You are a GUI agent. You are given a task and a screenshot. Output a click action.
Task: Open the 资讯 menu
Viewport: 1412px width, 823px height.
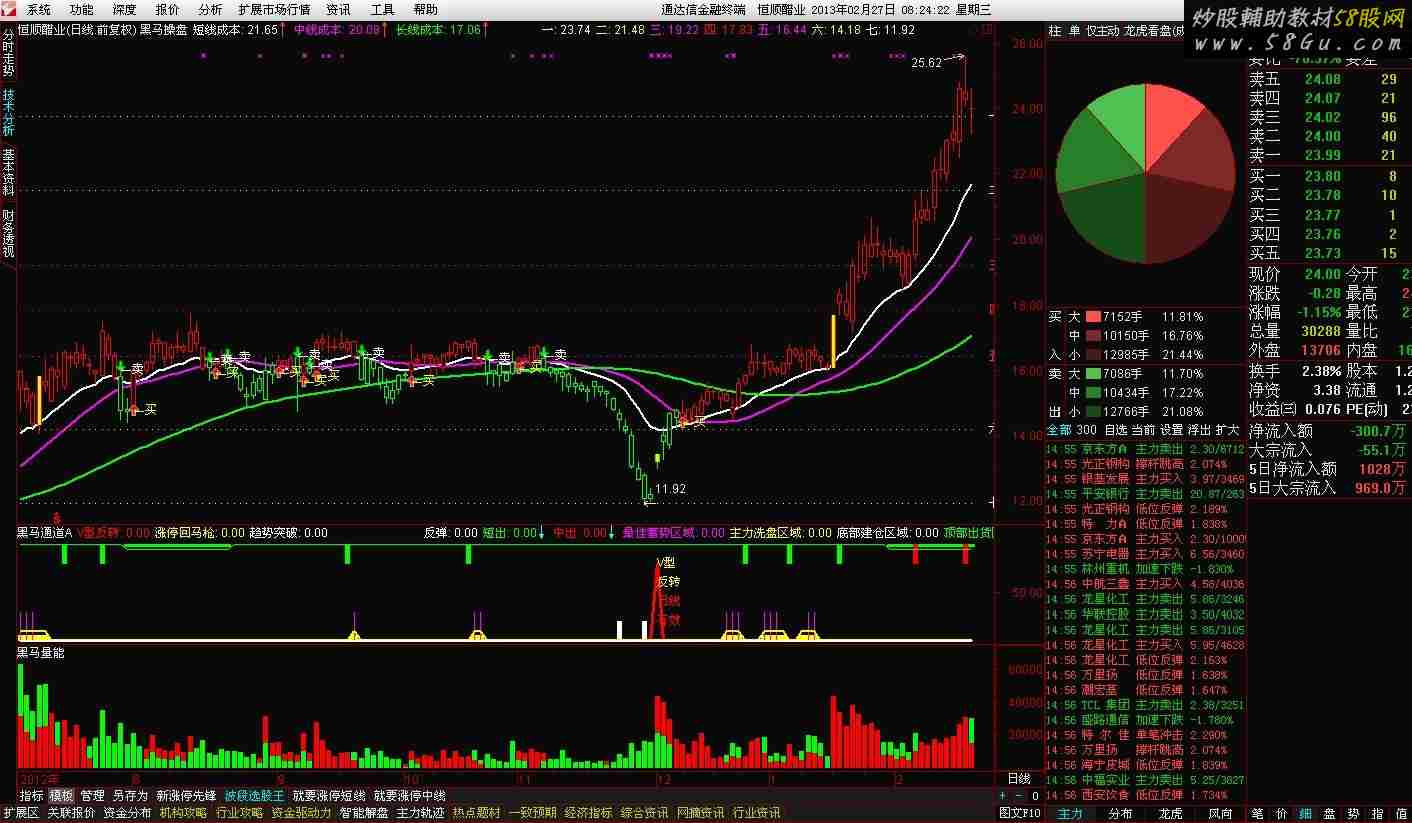338,9
